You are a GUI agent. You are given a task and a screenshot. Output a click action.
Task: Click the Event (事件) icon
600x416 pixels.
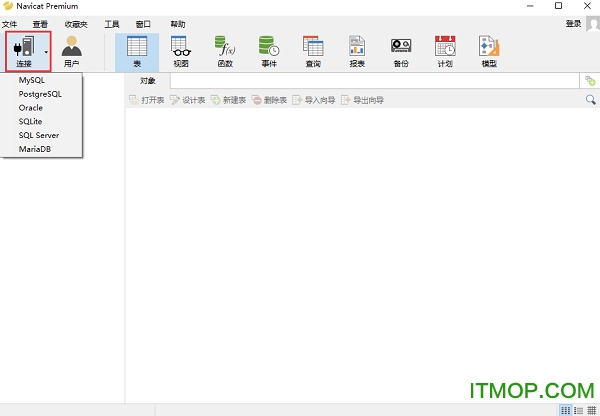pyautogui.click(x=269, y=50)
